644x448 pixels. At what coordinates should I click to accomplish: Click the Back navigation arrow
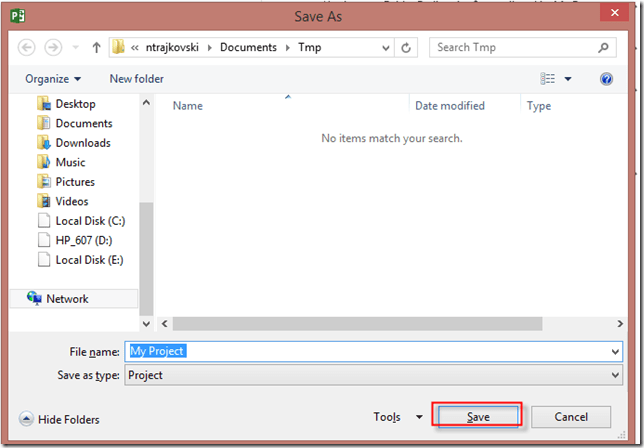coord(27,47)
